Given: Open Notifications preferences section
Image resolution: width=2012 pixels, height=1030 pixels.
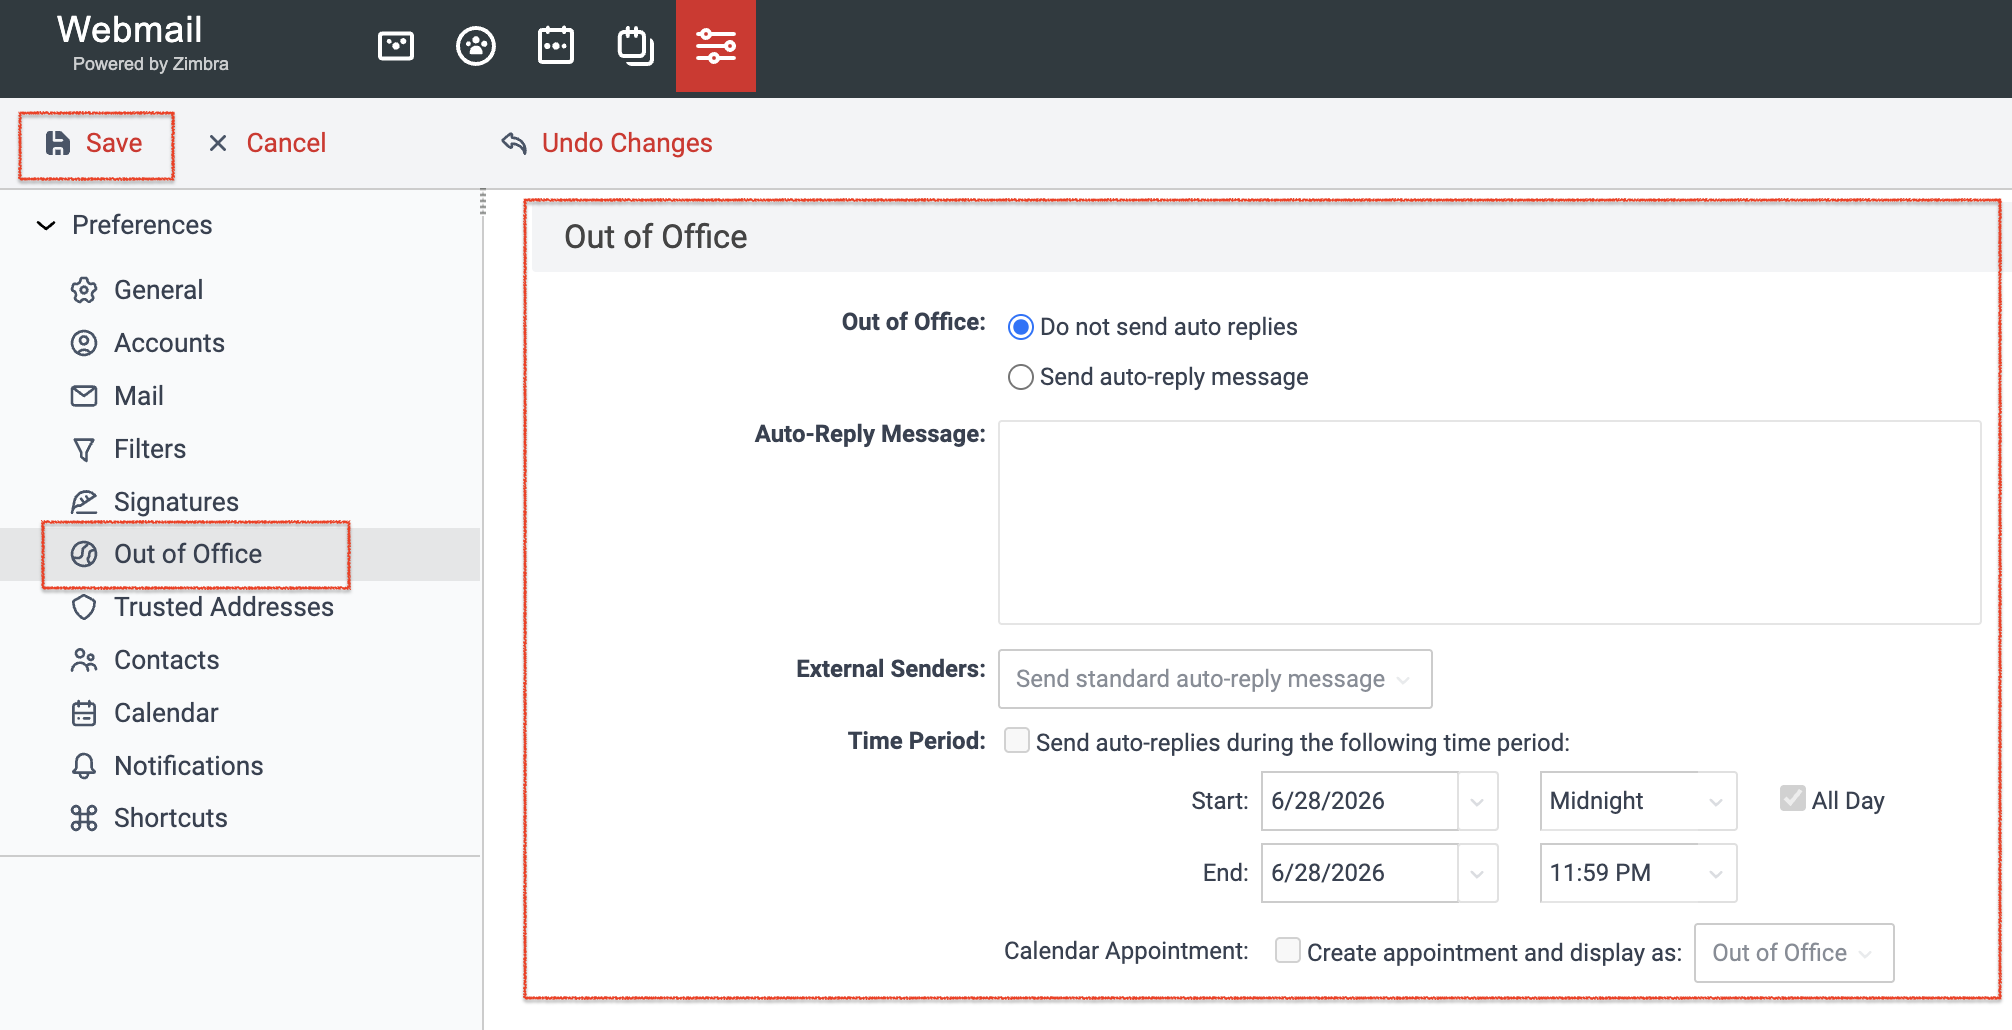Looking at the screenshot, I should pos(189,766).
